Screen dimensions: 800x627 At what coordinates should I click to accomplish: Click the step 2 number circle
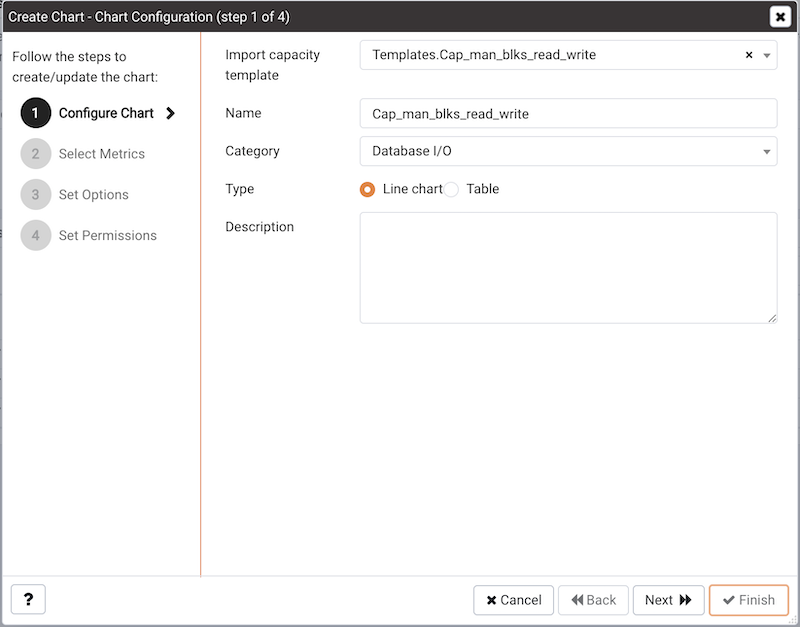tap(36, 154)
